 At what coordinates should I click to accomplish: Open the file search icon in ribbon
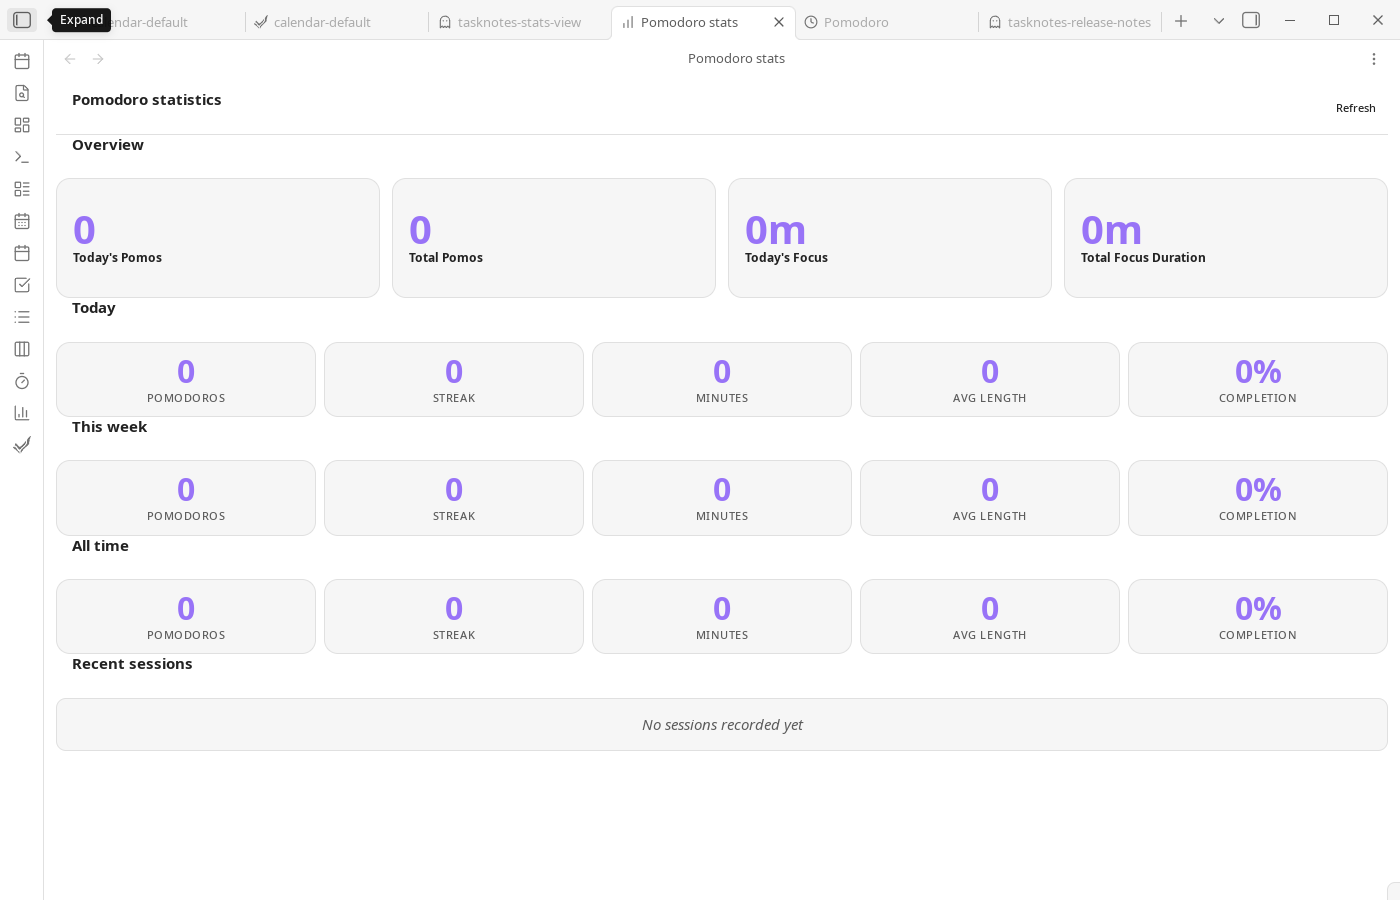pyautogui.click(x=22, y=93)
